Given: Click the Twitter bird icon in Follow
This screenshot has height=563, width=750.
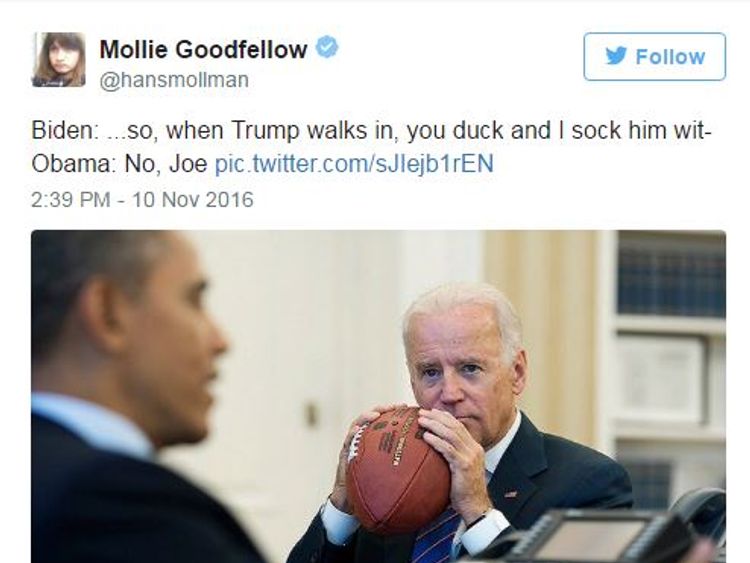Looking at the screenshot, I should tap(616, 56).
